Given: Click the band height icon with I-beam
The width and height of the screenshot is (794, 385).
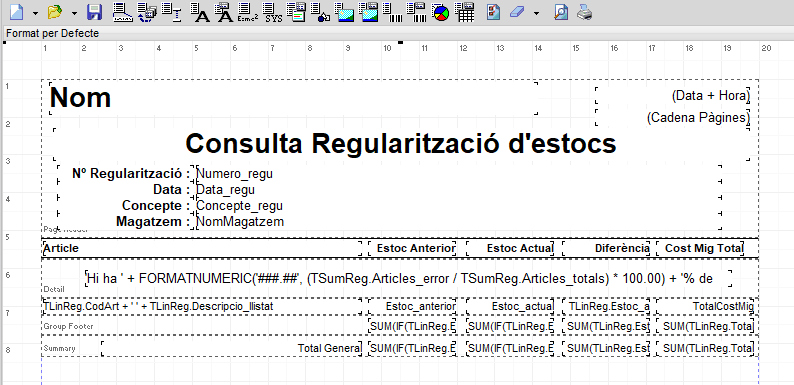Looking at the screenshot, I should pyautogui.click(x=172, y=12).
